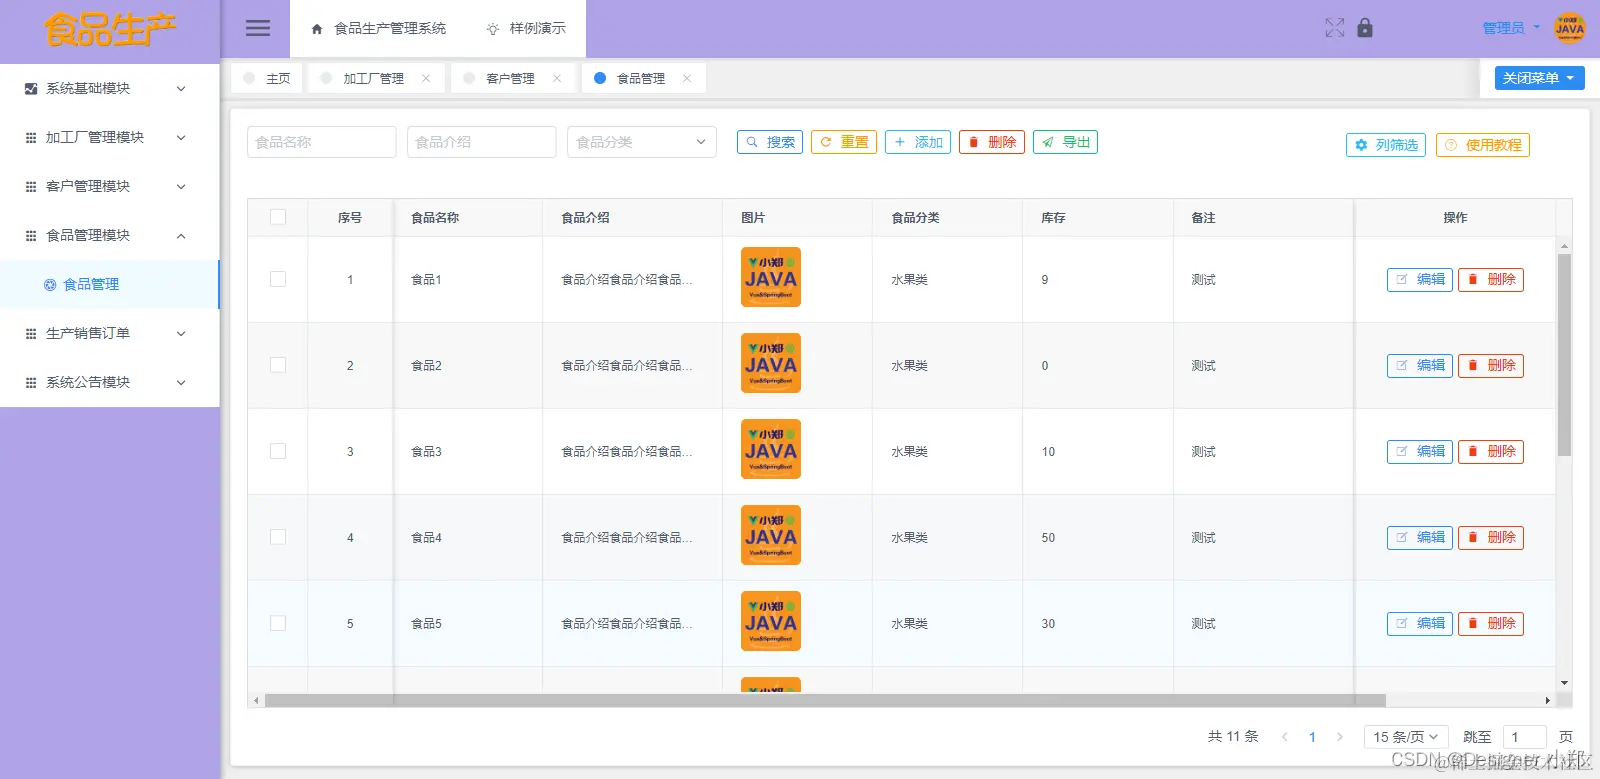Click the 重置 button

click(844, 142)
